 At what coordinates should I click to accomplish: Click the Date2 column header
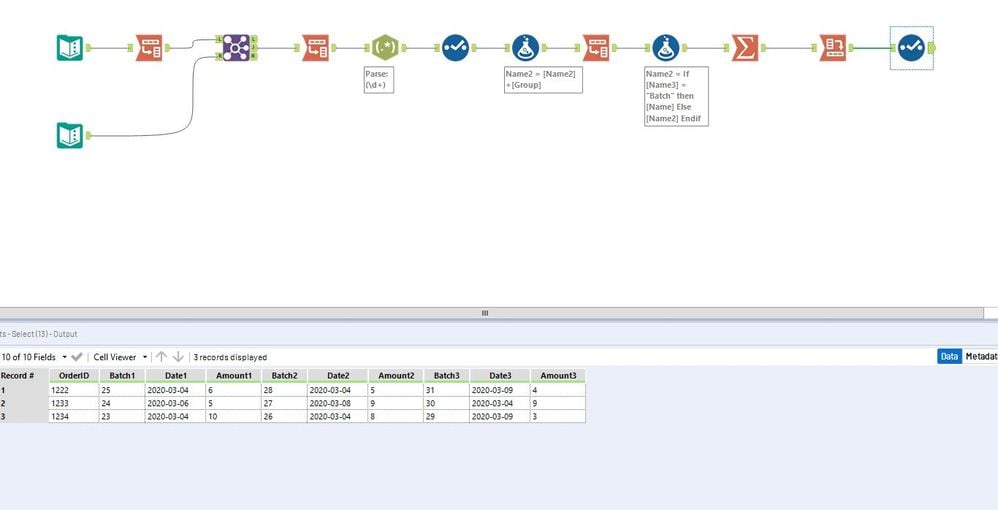pyautogui.click(x=338, y=376)
